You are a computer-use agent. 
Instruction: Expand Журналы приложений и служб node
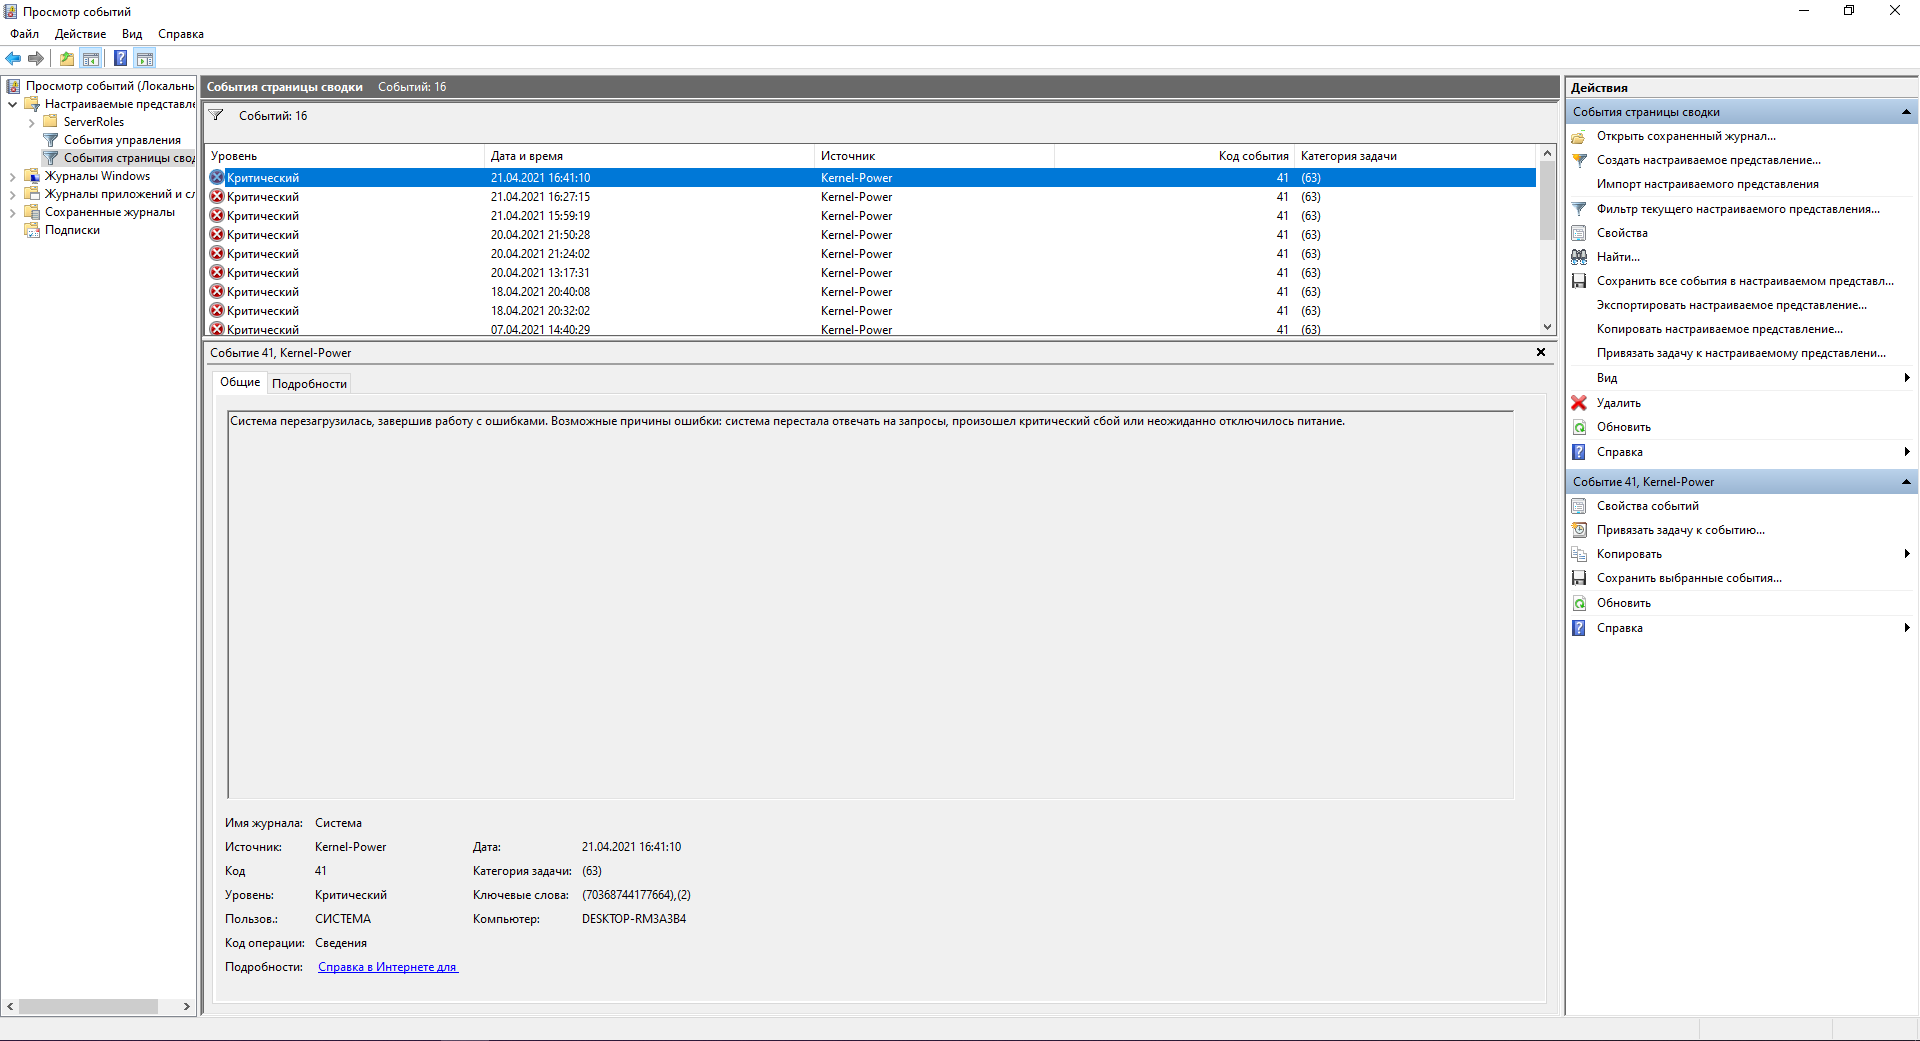pos(12,195)
